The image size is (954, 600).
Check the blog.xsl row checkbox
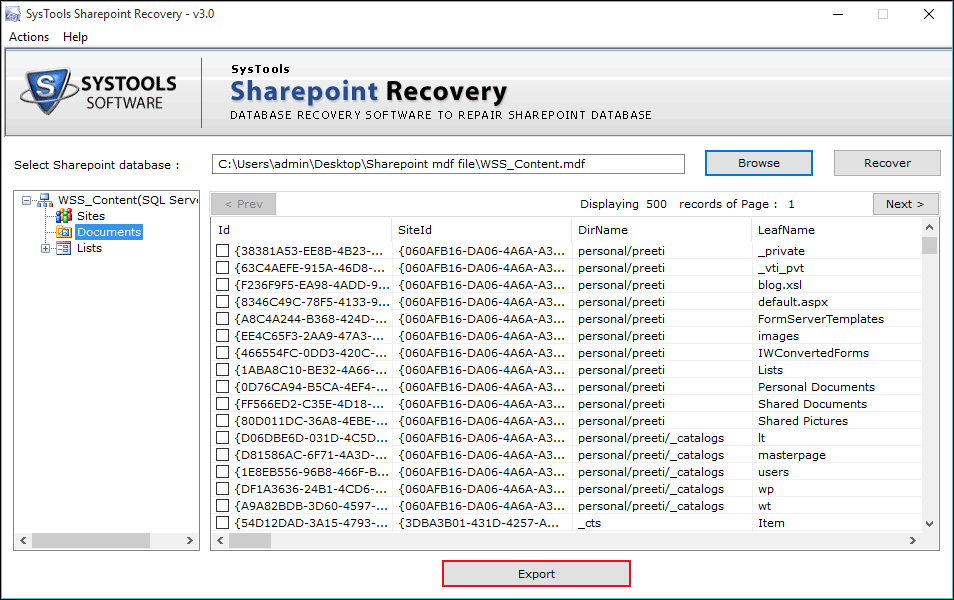(223, 285)
